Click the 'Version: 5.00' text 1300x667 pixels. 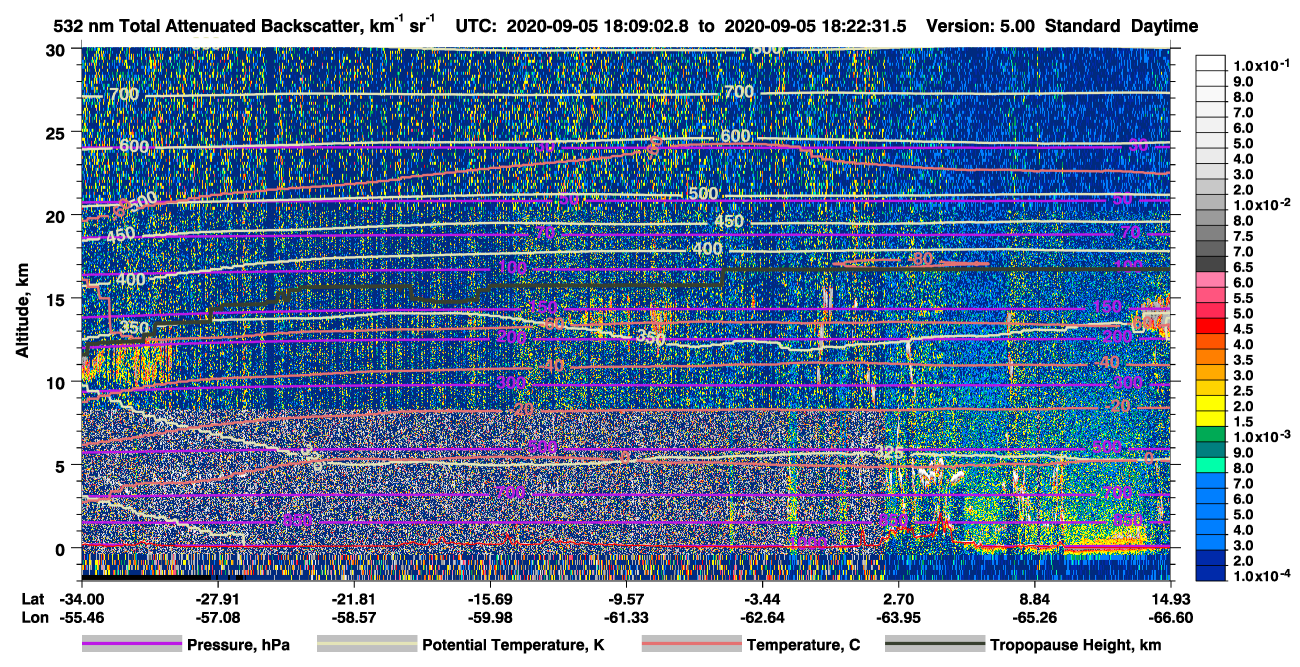980,26
